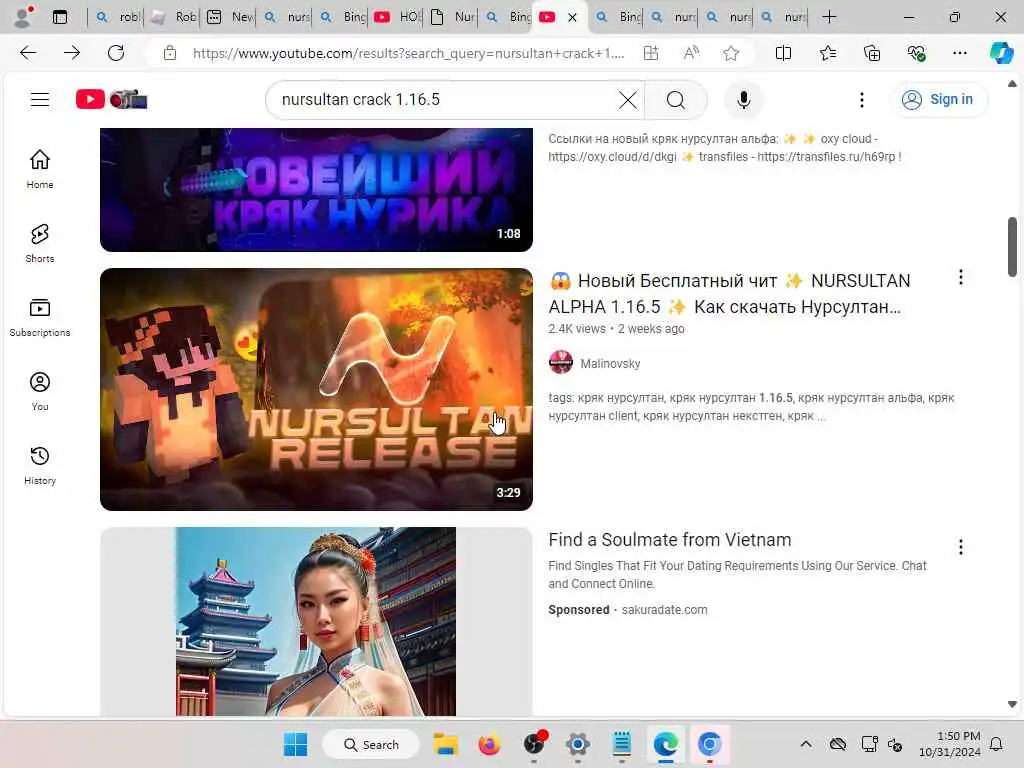
Task: Open History in the sidebar
Action: pos(40,465)
